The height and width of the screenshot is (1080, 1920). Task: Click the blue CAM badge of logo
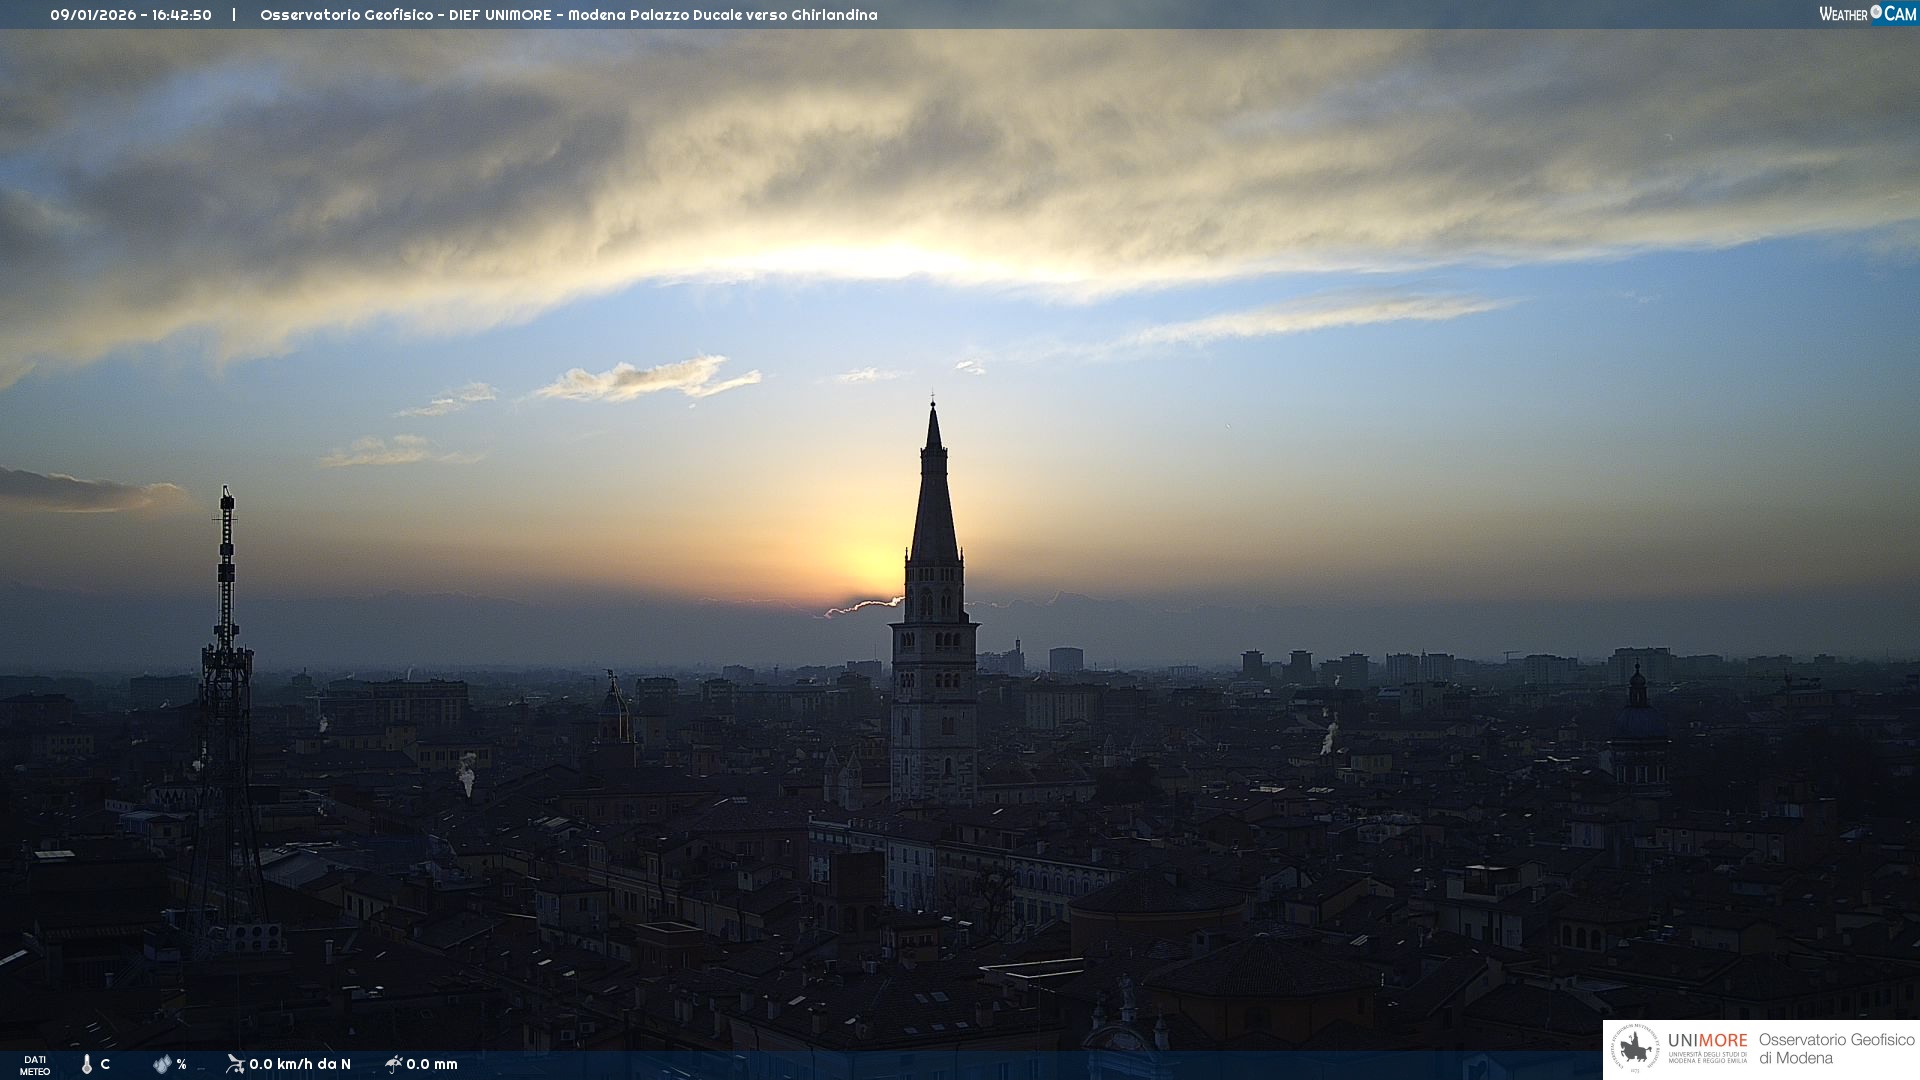pos(1900,14)
